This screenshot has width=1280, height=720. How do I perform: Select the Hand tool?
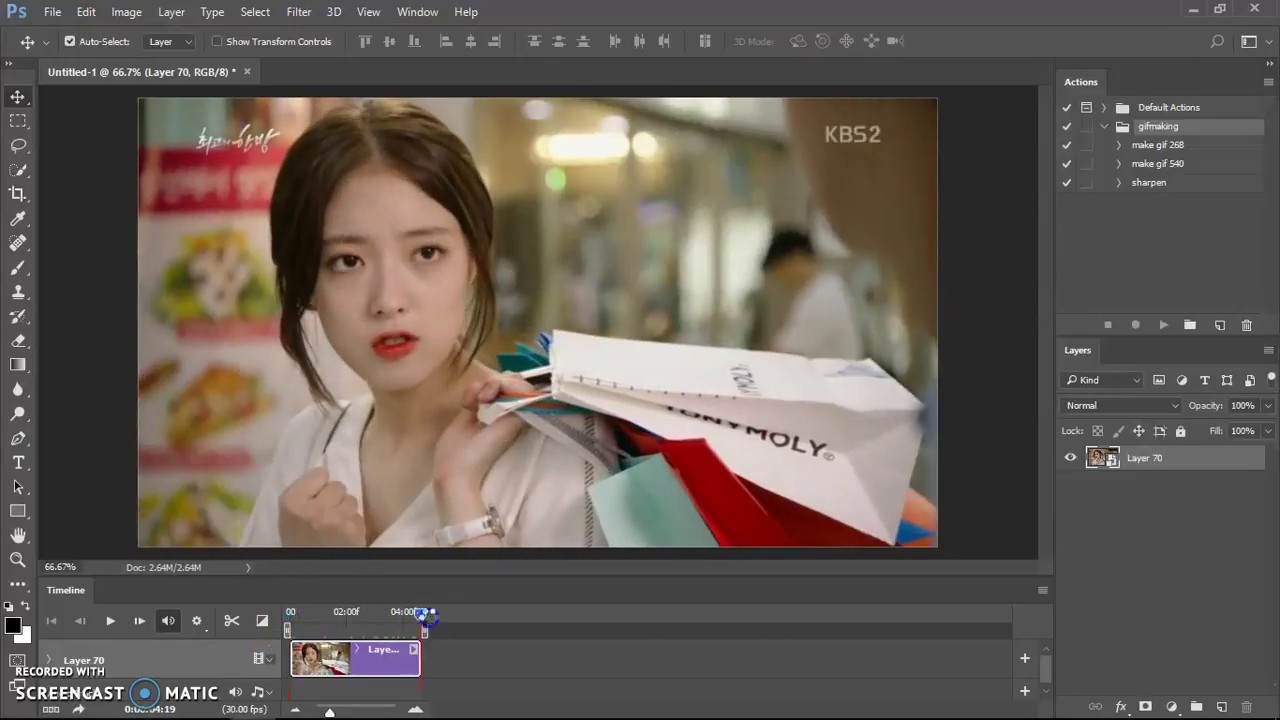pos(18,536)
